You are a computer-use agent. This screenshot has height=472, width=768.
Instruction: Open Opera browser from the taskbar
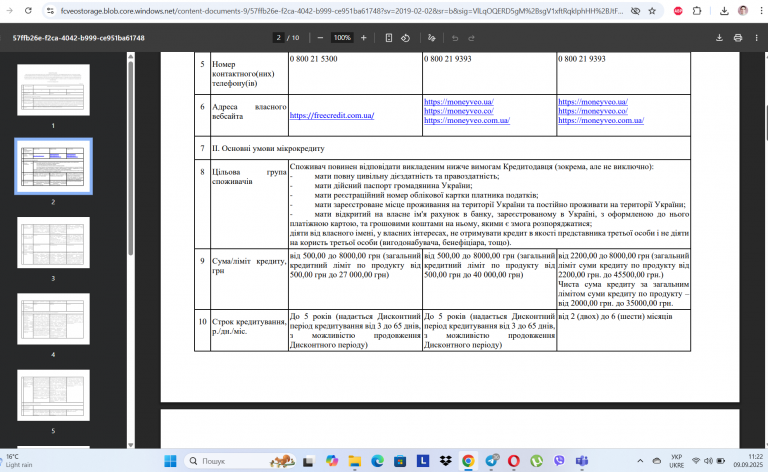(514, 461)
